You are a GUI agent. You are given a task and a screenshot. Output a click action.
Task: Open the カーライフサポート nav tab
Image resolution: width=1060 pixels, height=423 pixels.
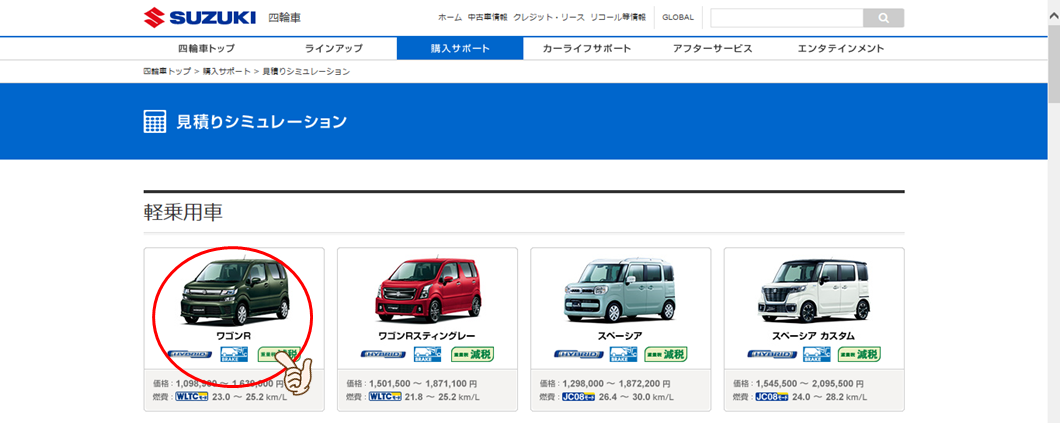(587, 49)
